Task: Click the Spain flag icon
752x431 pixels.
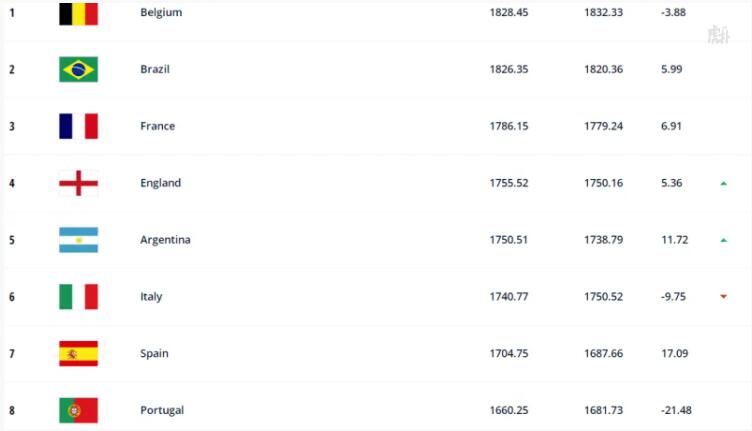Action: coord(78,353)
